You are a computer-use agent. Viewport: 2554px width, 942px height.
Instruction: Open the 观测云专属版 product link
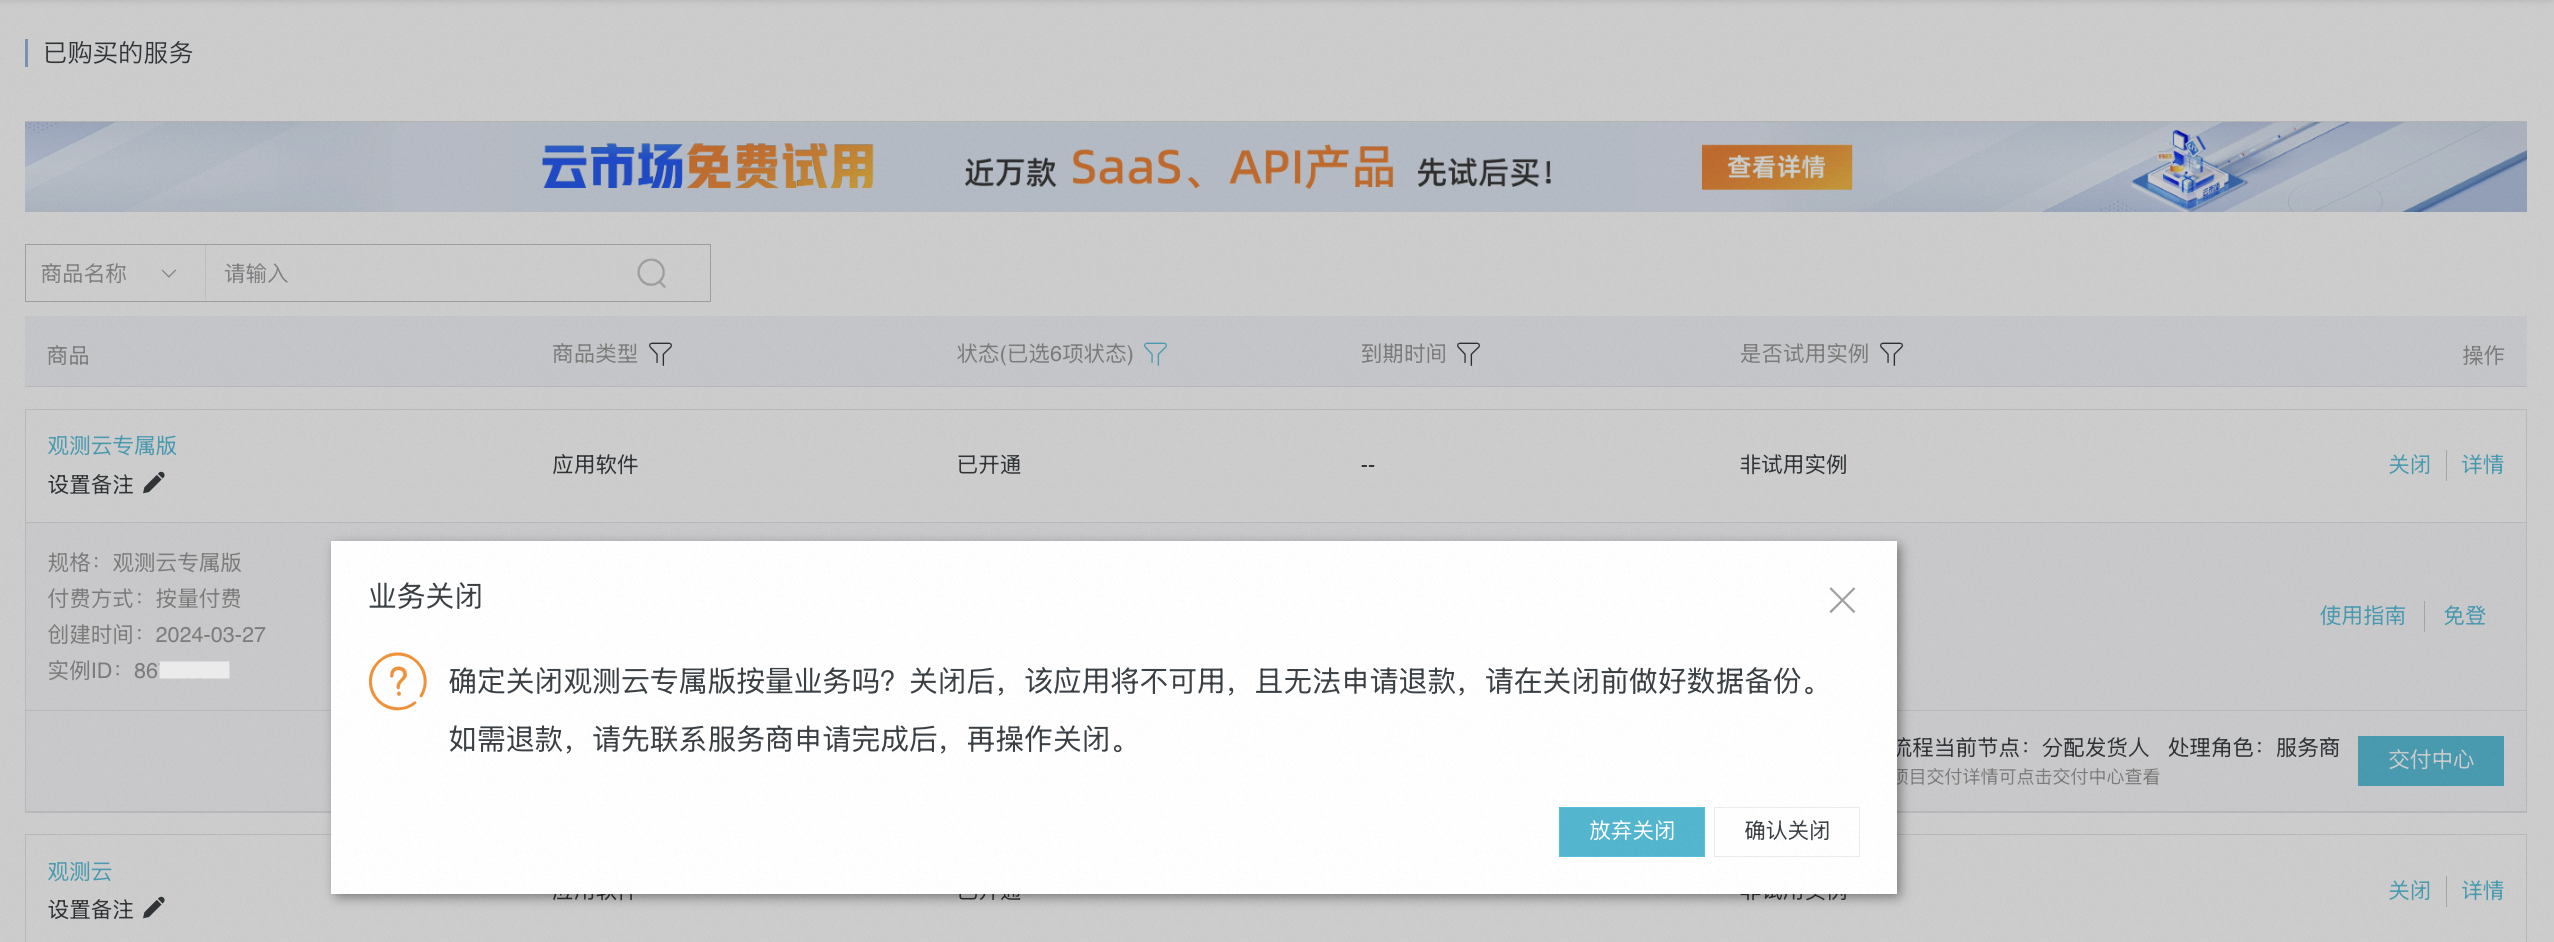point(112,445)
